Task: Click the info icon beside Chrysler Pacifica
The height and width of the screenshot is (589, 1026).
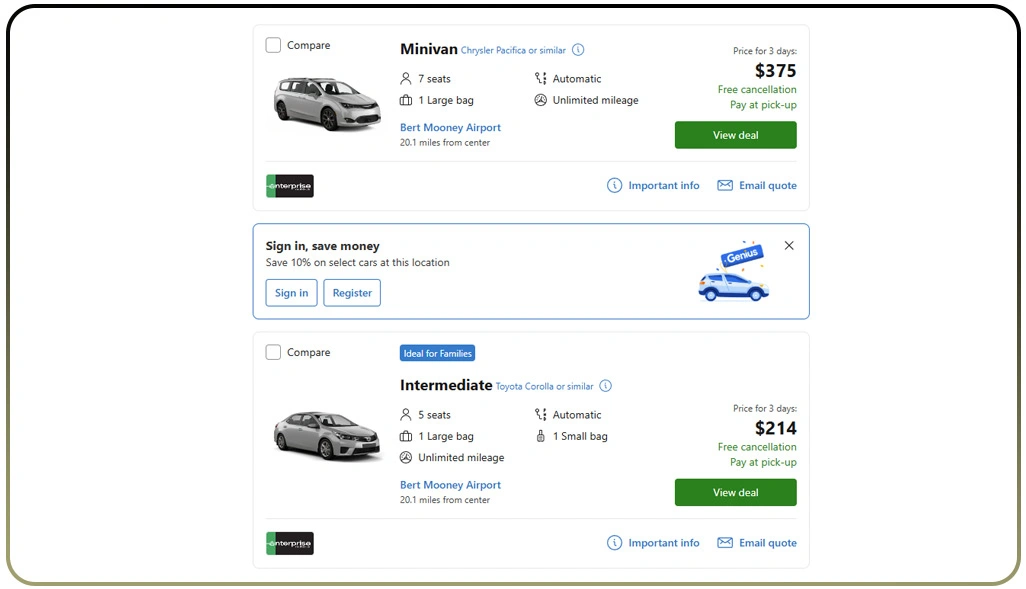Action: (x=578, y=49)
